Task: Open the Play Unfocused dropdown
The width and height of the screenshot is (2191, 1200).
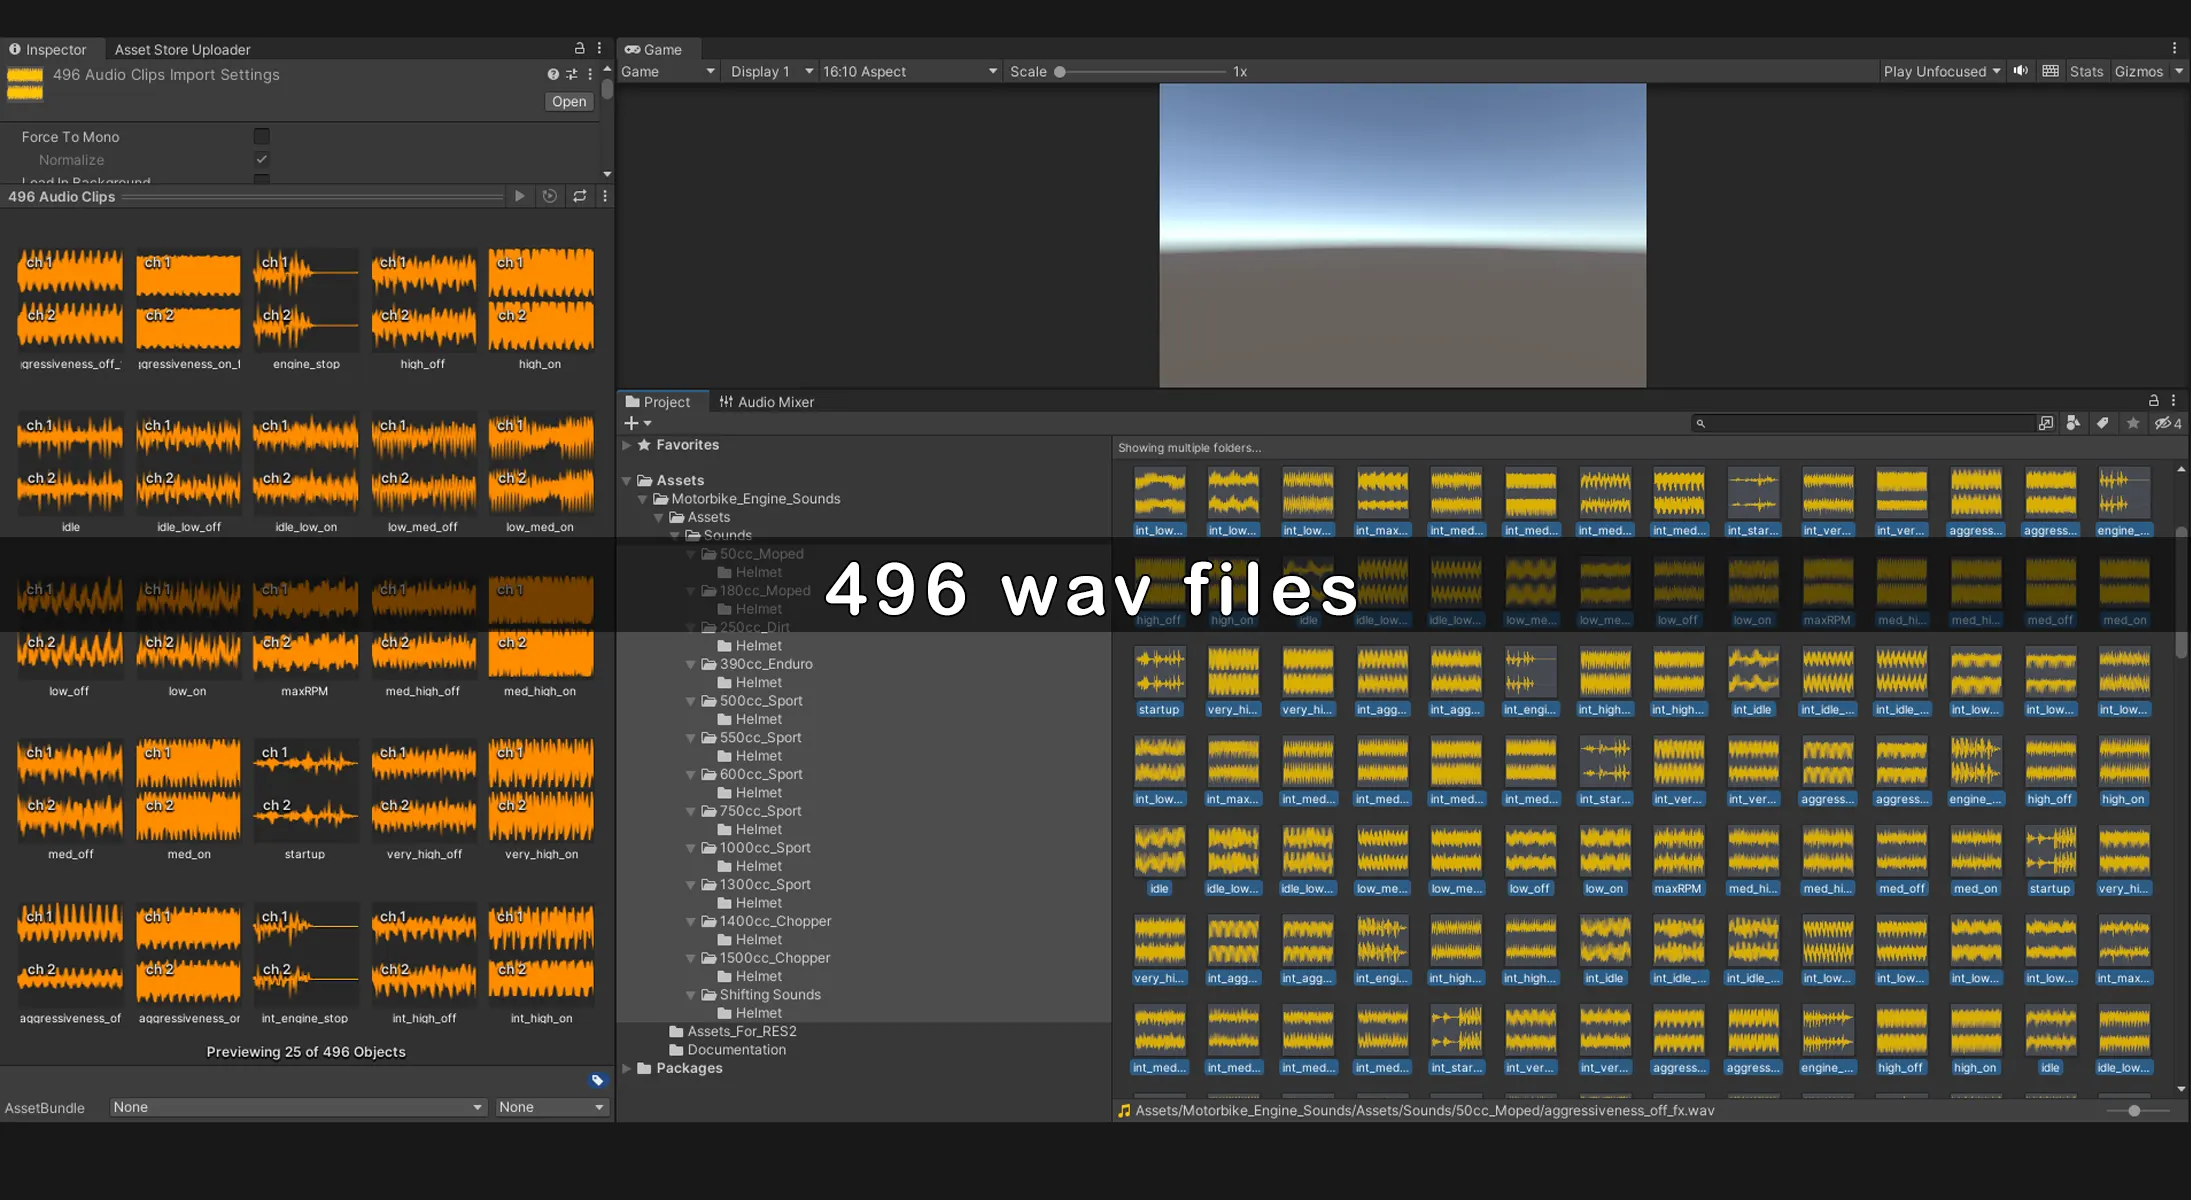Action: [x=1941, y=71]
